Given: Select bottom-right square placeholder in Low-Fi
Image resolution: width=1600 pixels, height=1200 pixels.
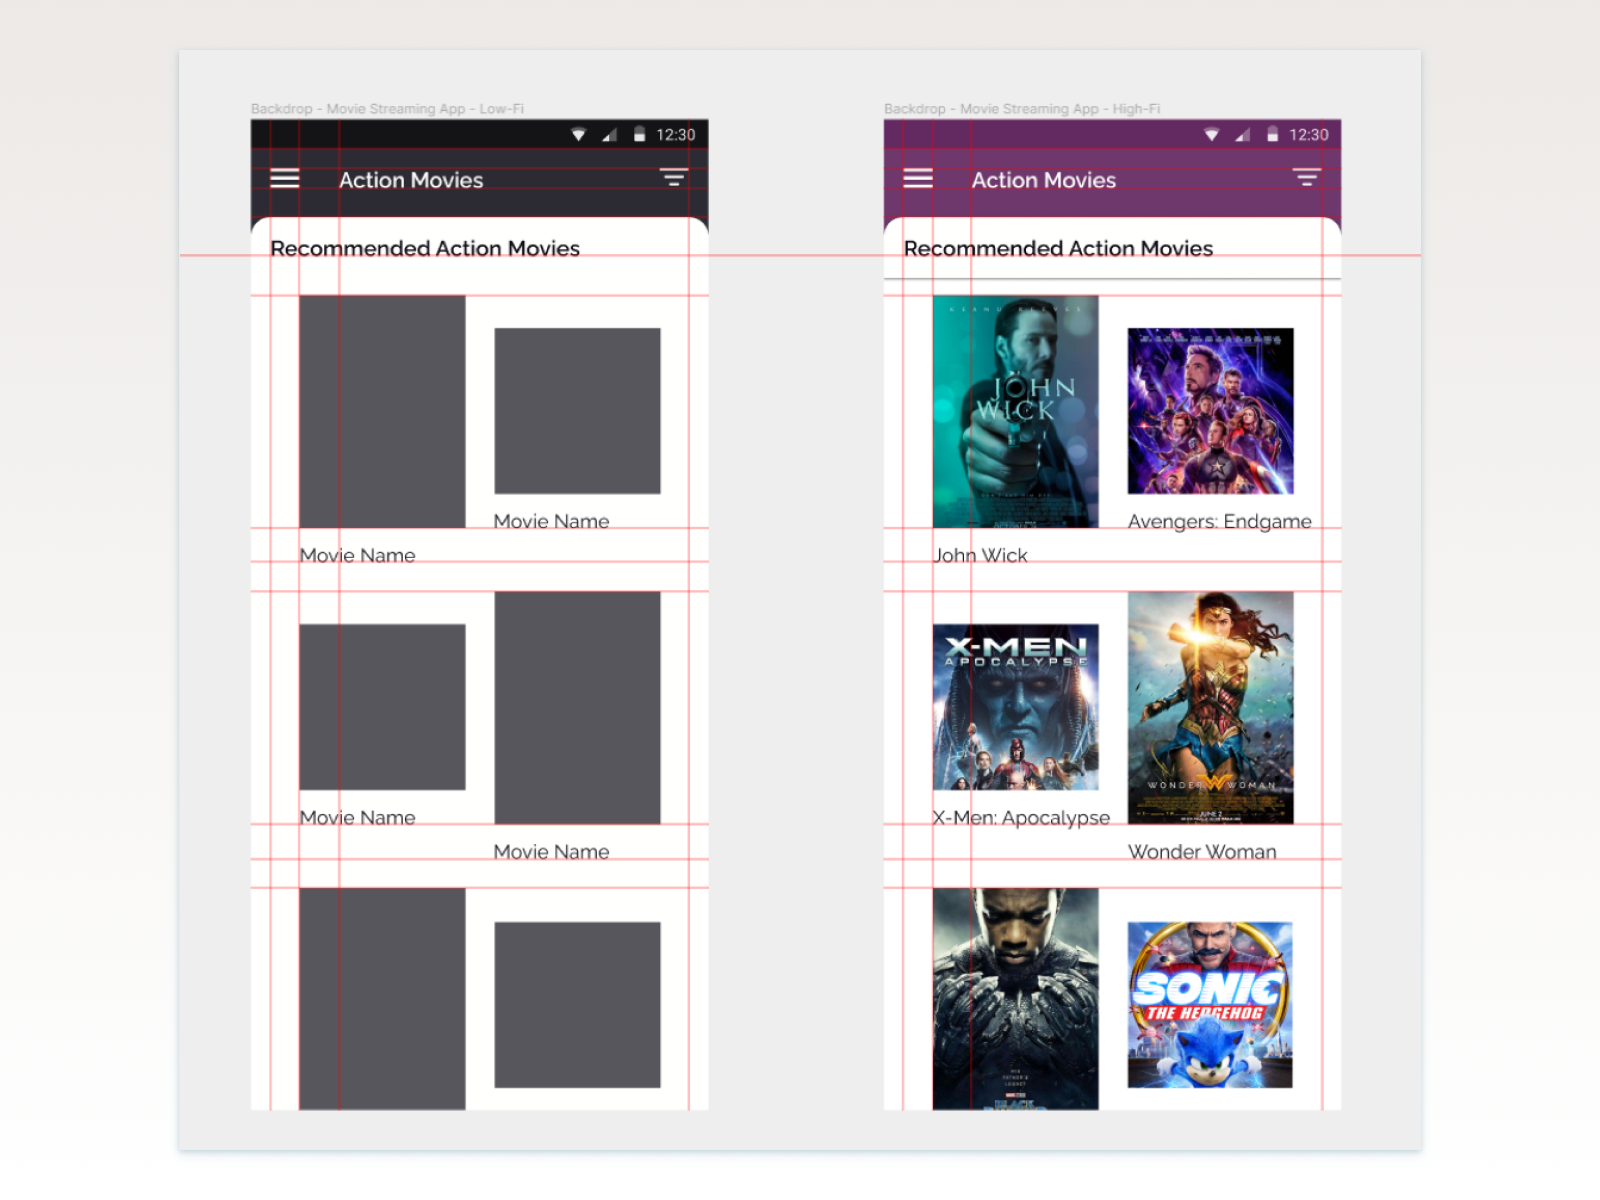Looking at the screenshot, I should pos(577,1005).
